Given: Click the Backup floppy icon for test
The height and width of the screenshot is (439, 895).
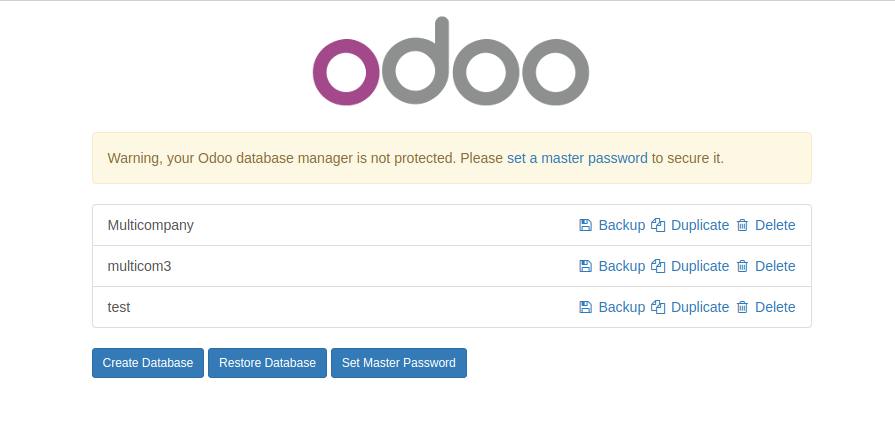Looking at the screenshot, I should click(x=586, y=307).
